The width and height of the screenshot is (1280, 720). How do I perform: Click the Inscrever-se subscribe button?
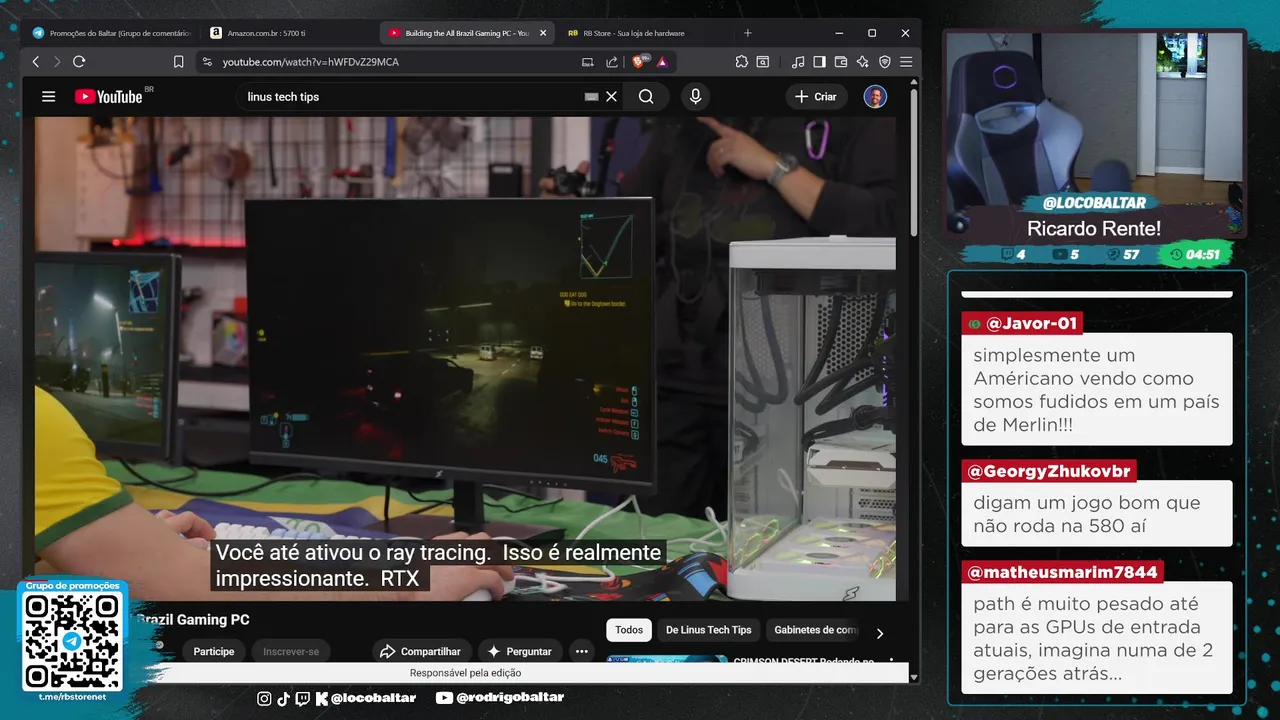291,651
